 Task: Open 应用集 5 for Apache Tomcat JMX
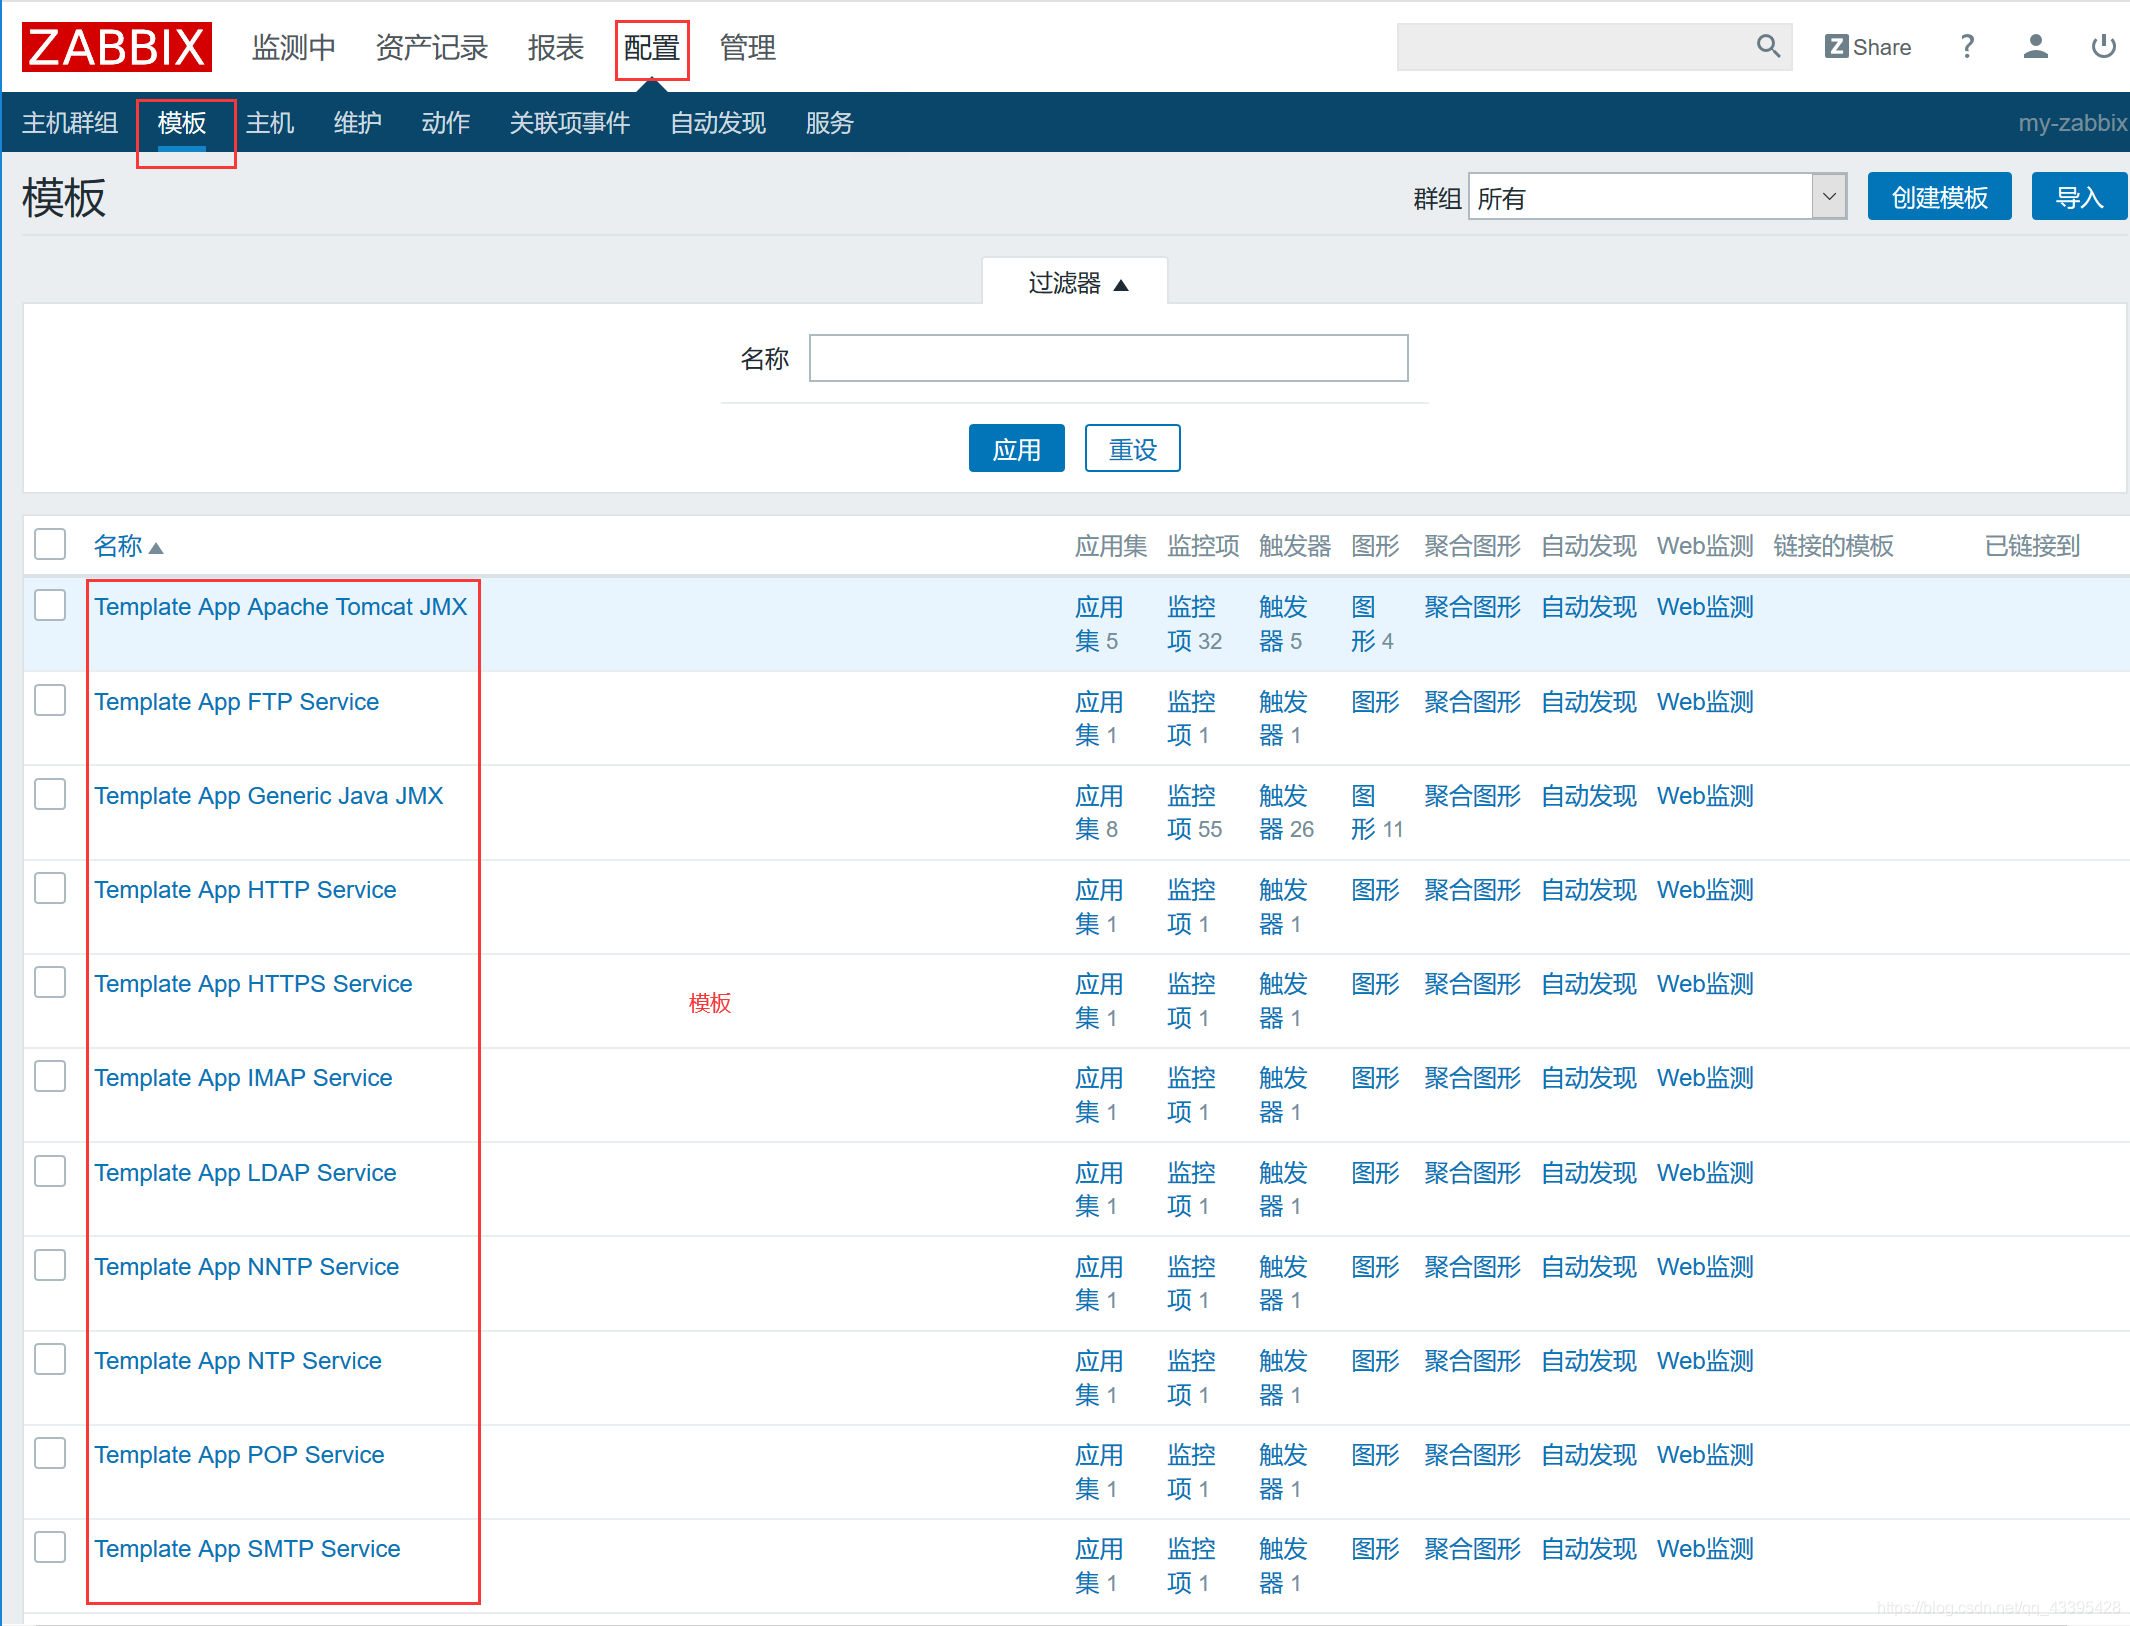pos(1099,624)
